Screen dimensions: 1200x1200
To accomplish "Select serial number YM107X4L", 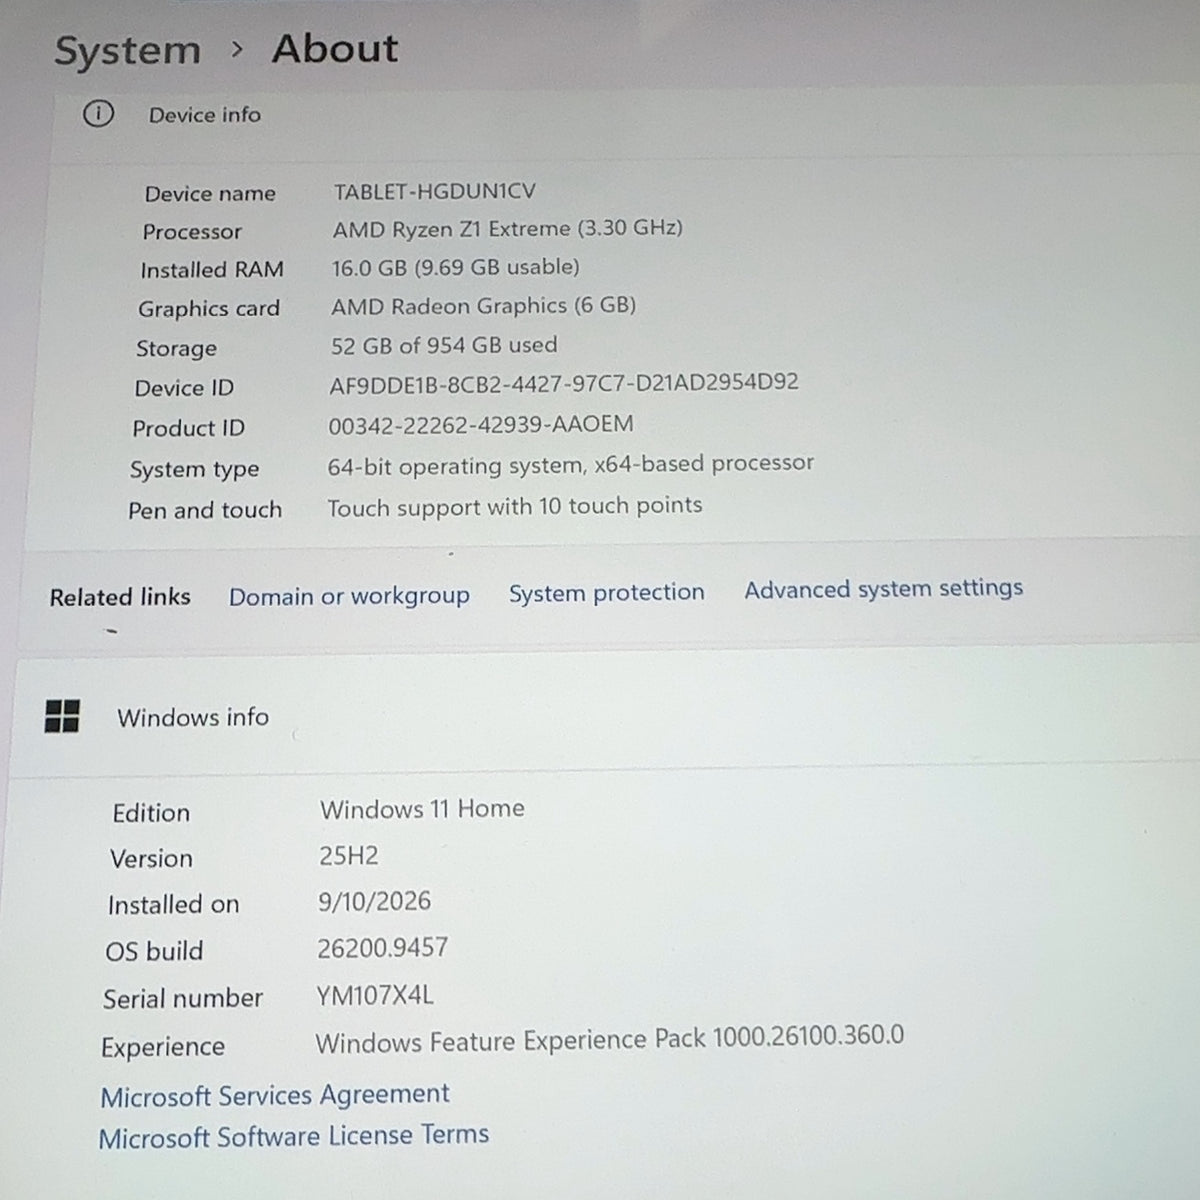I will (x=375, y=995).
